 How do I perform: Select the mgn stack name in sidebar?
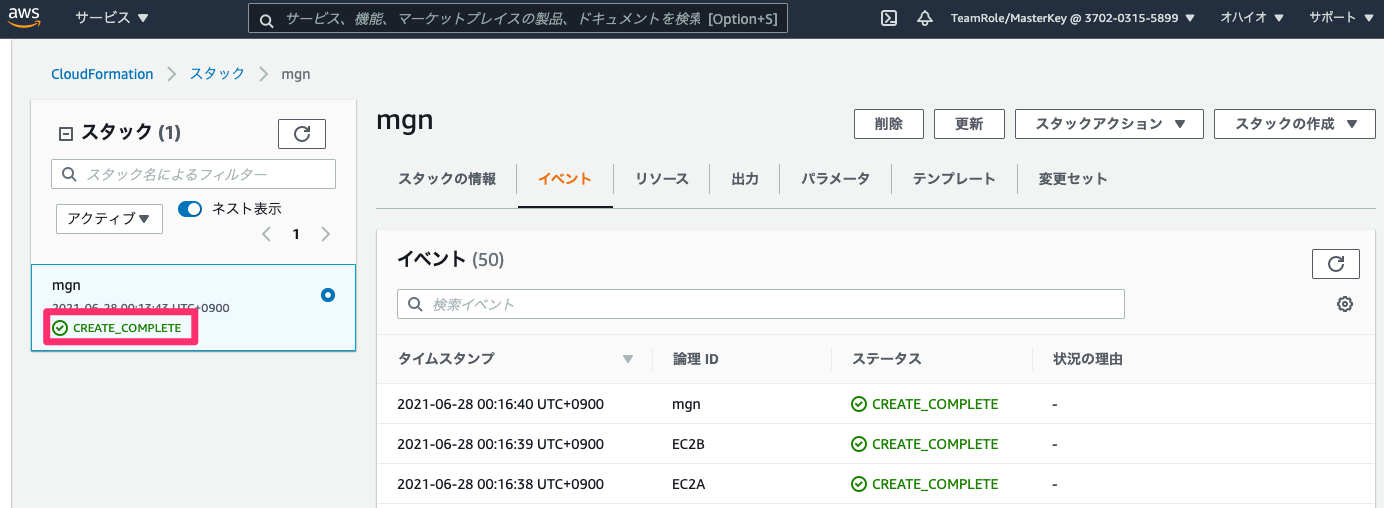[x=66, y=285]
